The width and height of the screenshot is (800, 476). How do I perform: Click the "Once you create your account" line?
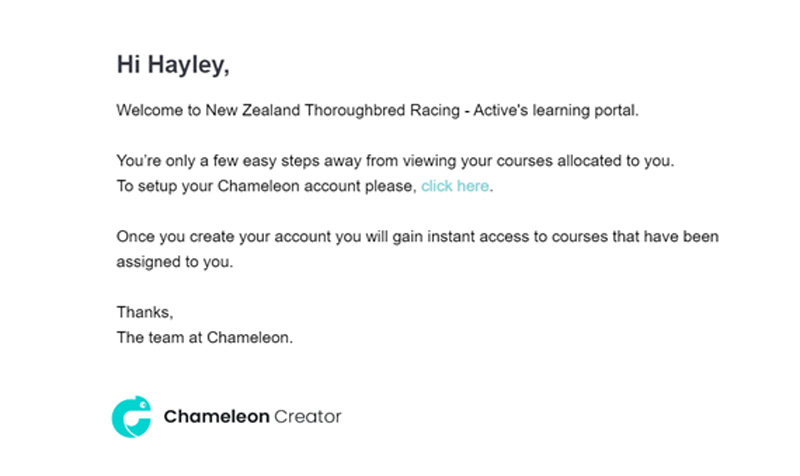tap(417, 237)
